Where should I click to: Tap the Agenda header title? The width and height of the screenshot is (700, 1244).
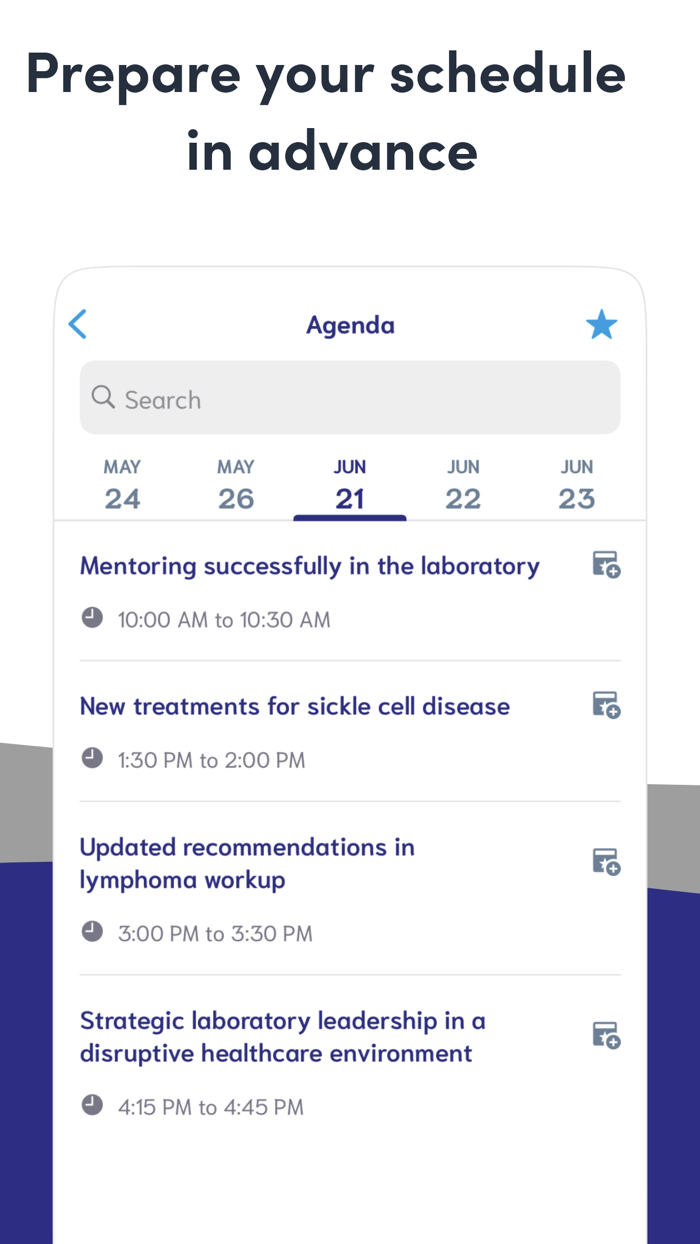click(350, 325)
